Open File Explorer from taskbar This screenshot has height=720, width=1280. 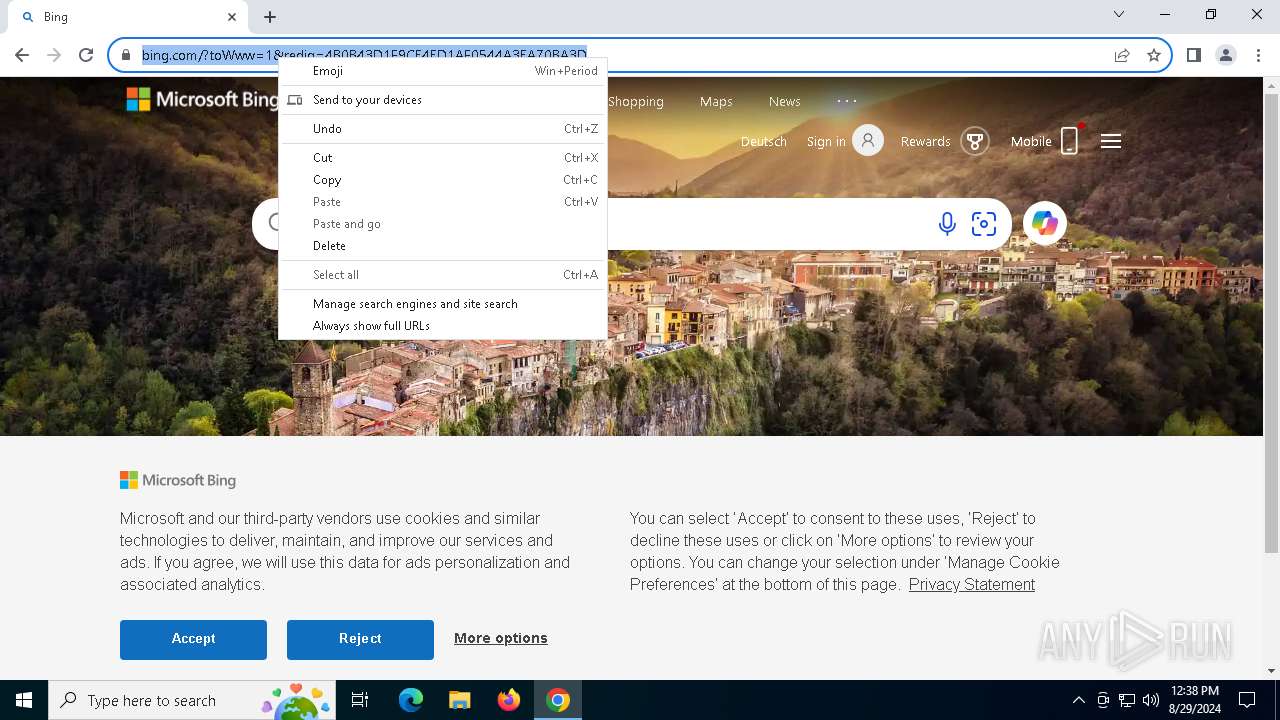(x=460, y=700)
